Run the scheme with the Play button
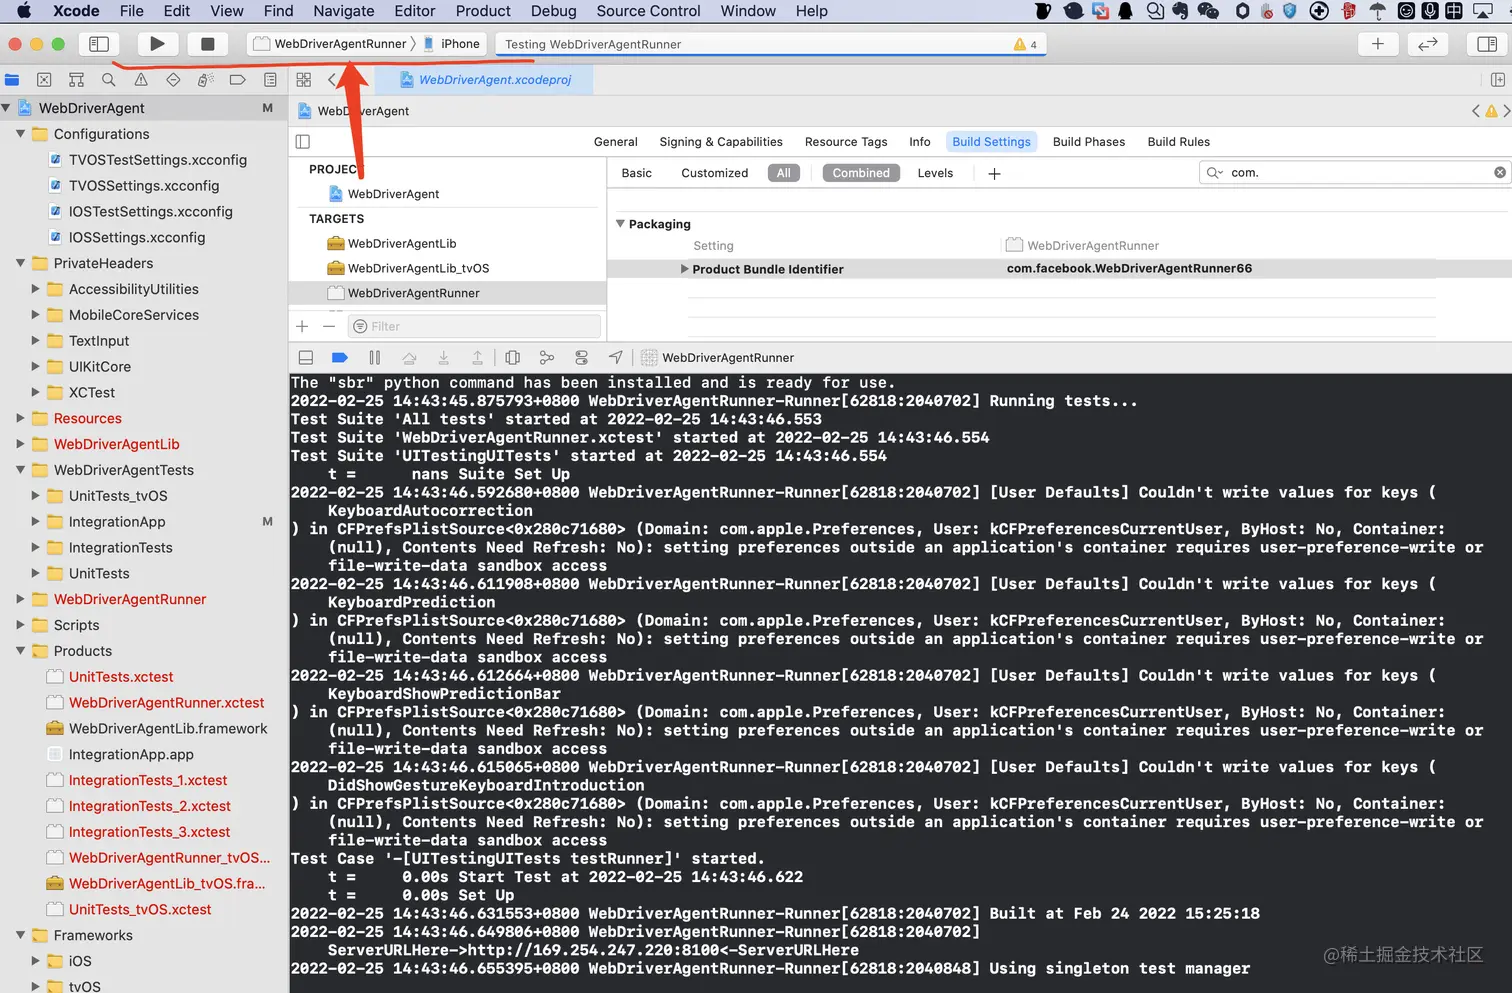Viewport: 1512px width, 993px height. 157,44
